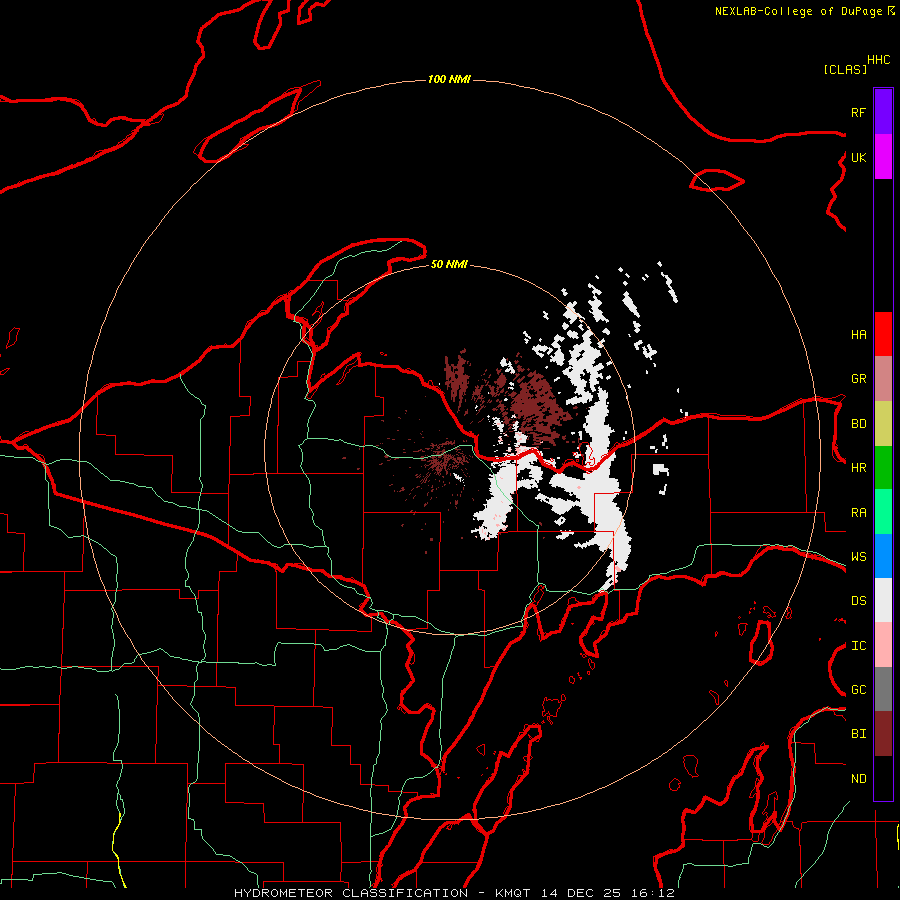Click the GC legend label
Screen dimensions: 900x900
click(858, 690)
